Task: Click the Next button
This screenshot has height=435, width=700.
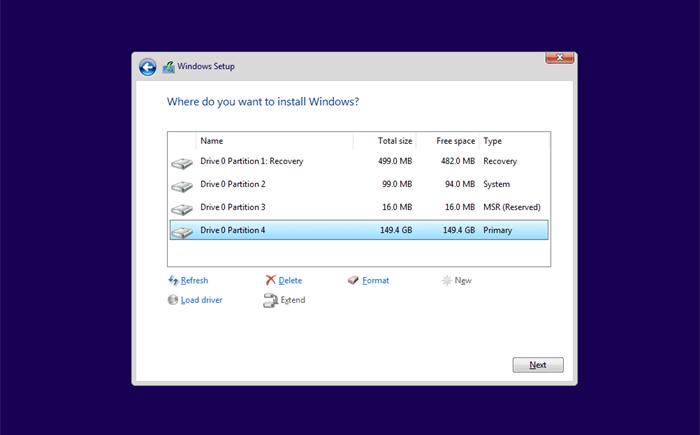Action: [x=538, y=365]
